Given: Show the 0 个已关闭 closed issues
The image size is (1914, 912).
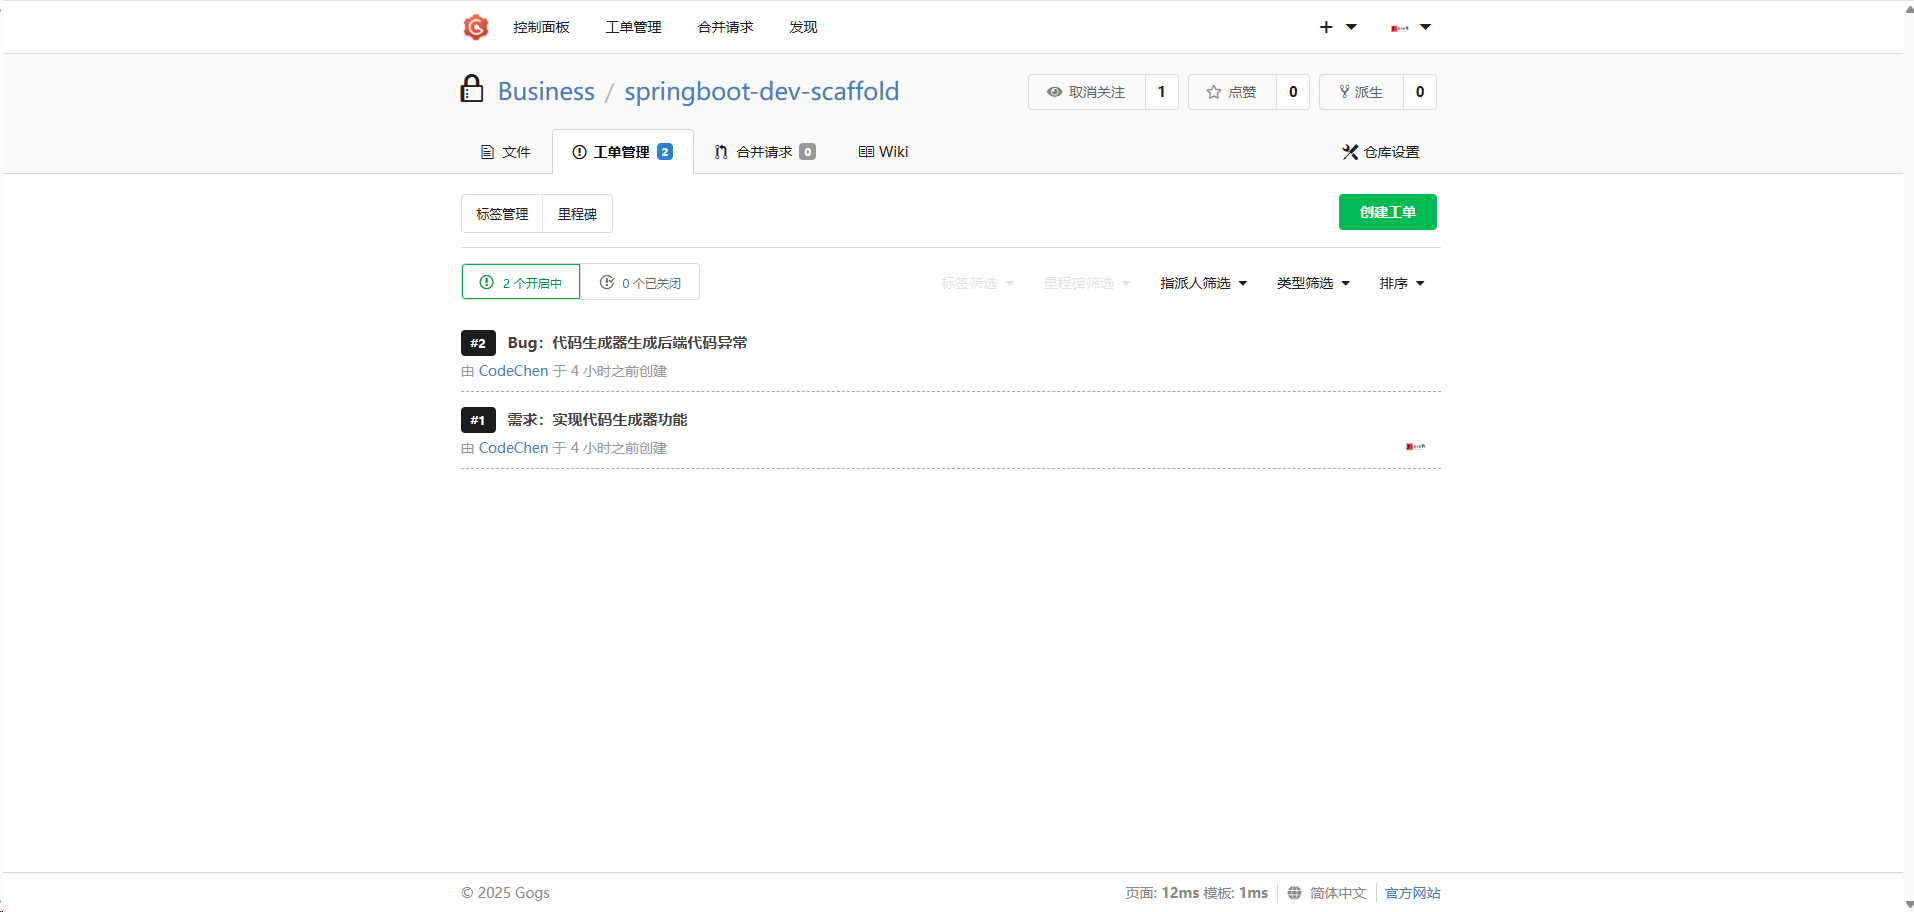Looking at the screenshot, I should pos(640,283).
